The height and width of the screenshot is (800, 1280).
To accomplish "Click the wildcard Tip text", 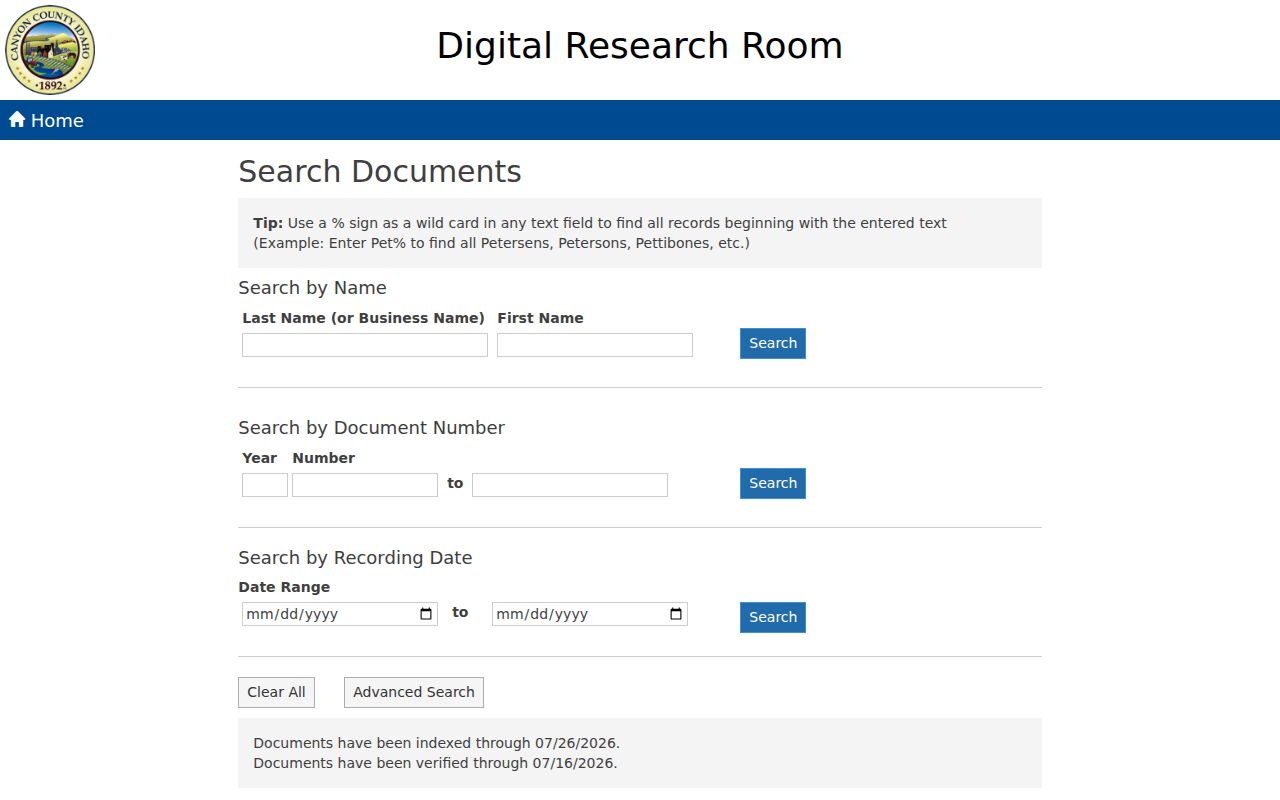I will click(600, 233).
